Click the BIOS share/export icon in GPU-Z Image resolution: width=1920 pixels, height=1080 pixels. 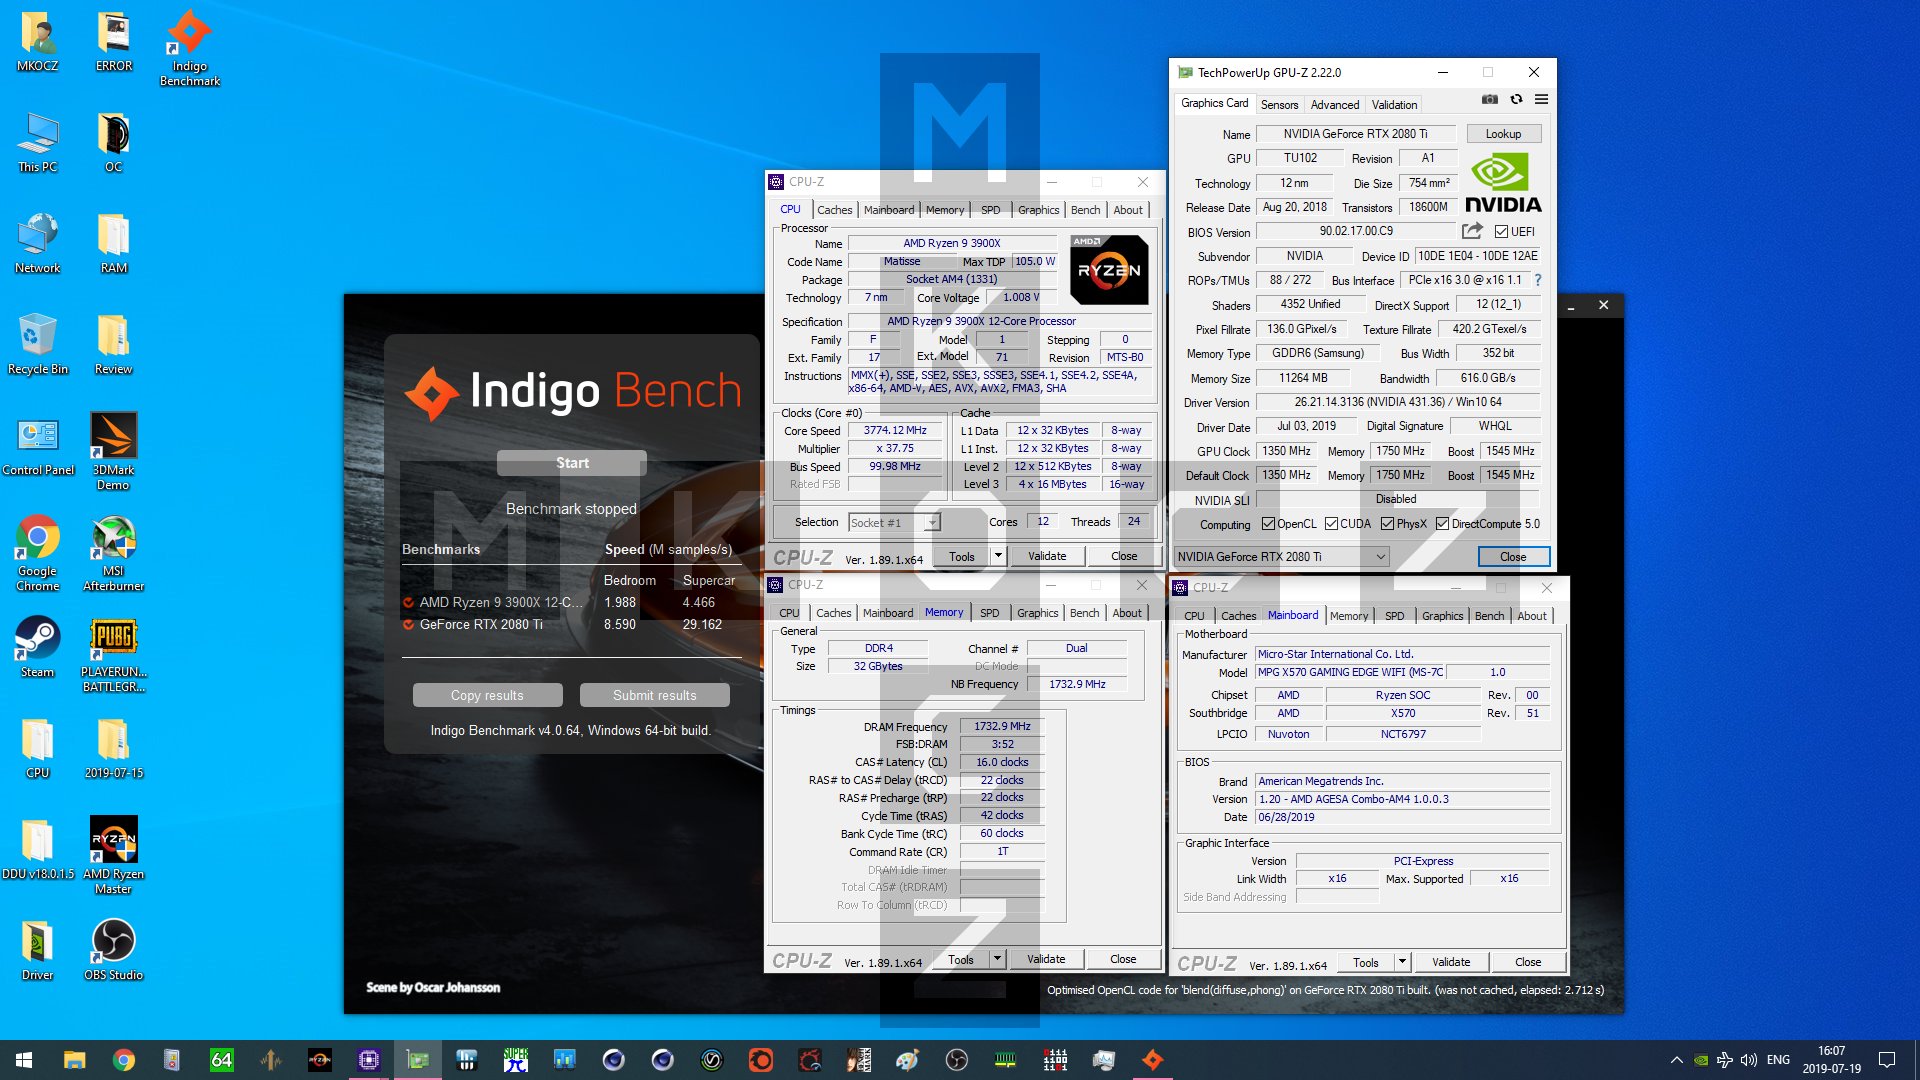[x=1472, y=231]
